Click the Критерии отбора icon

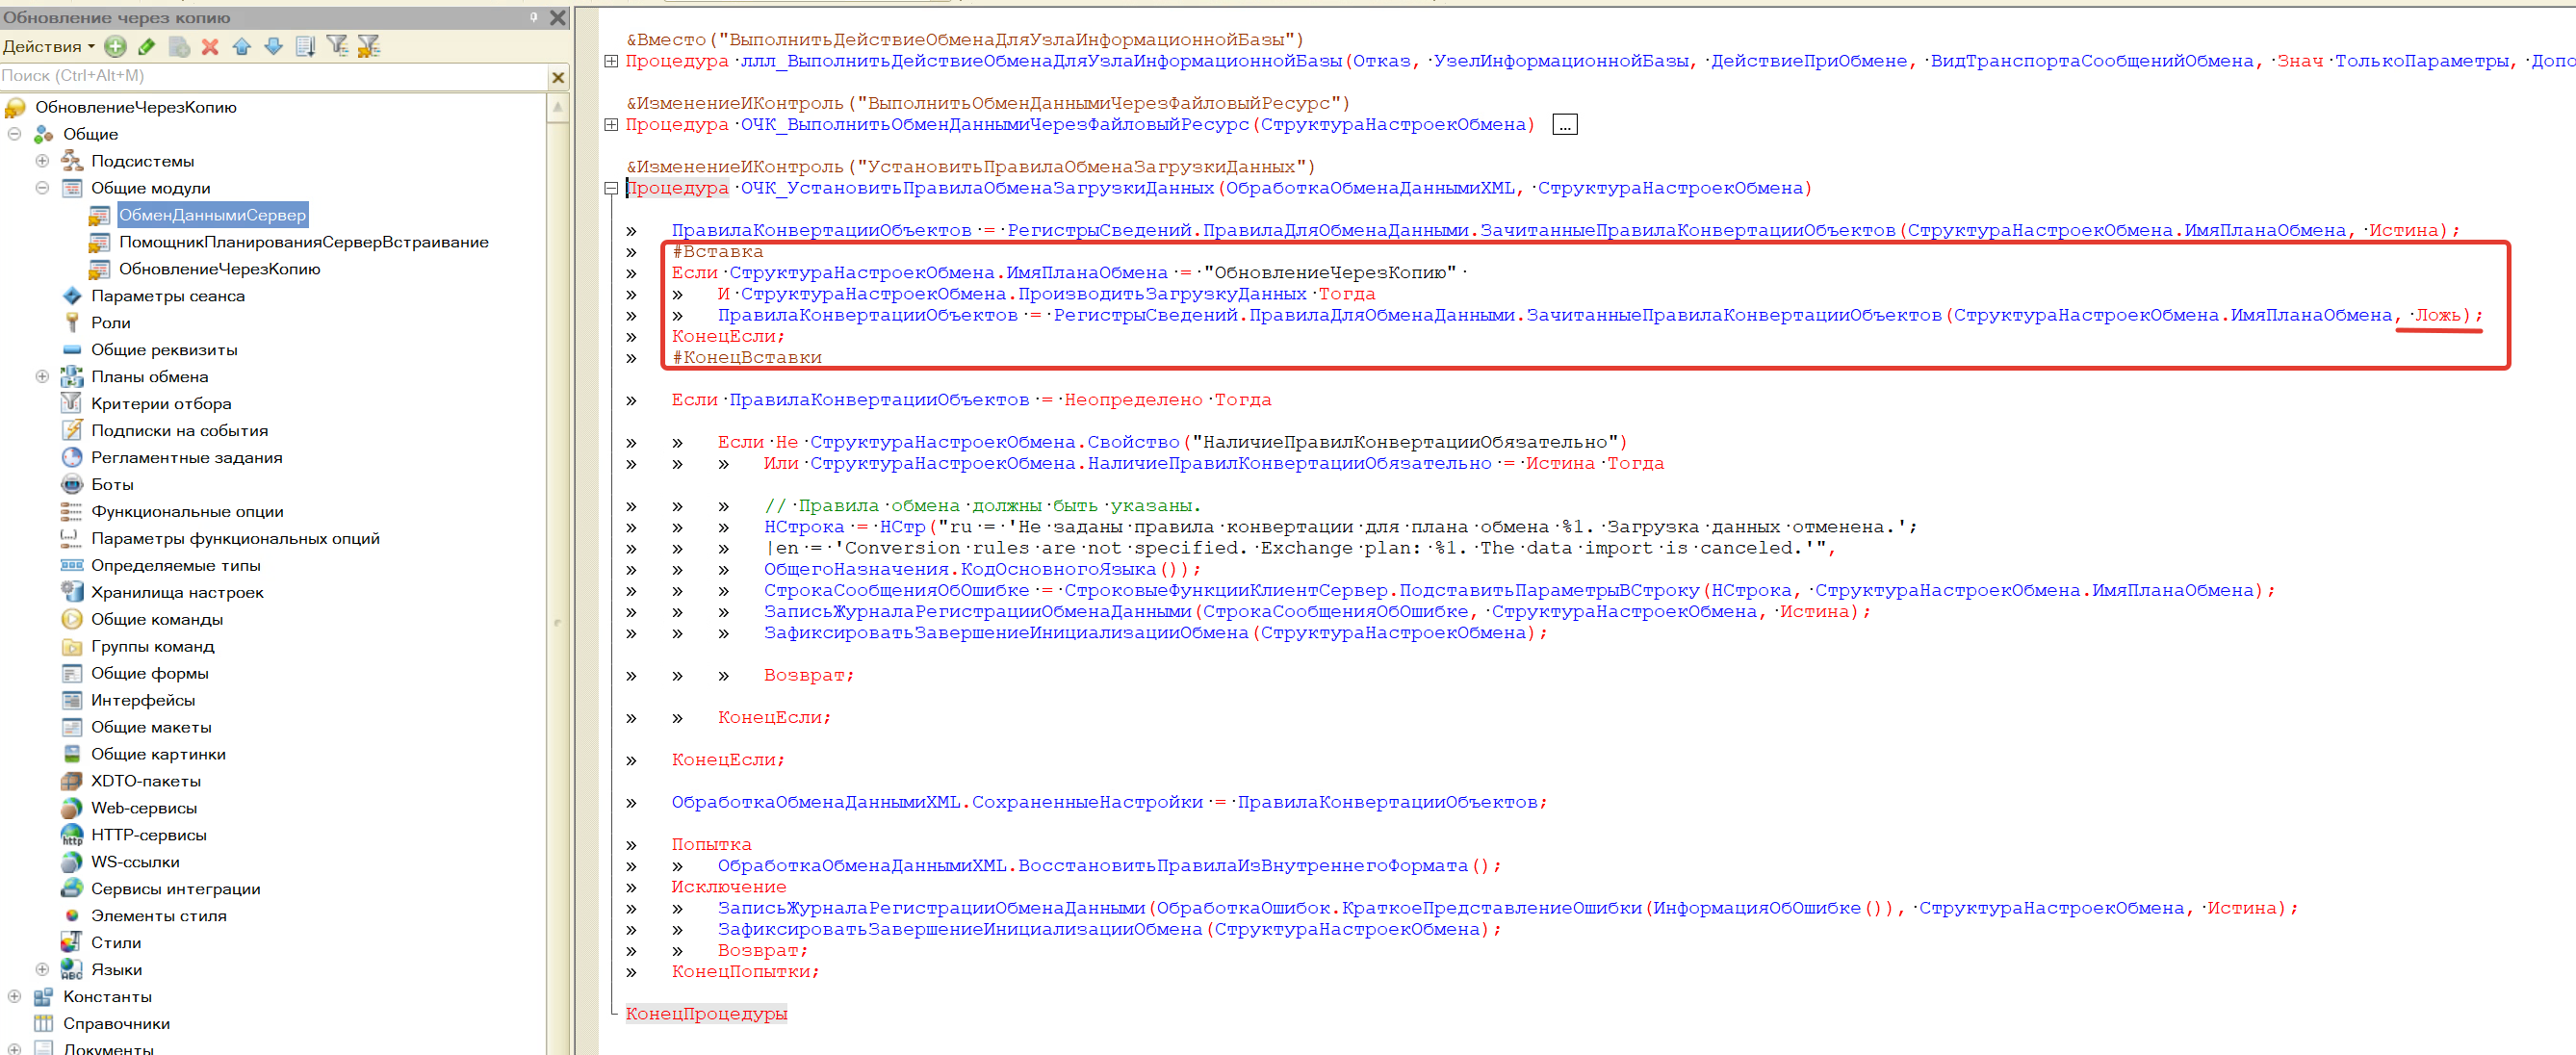tap(72, 404)
